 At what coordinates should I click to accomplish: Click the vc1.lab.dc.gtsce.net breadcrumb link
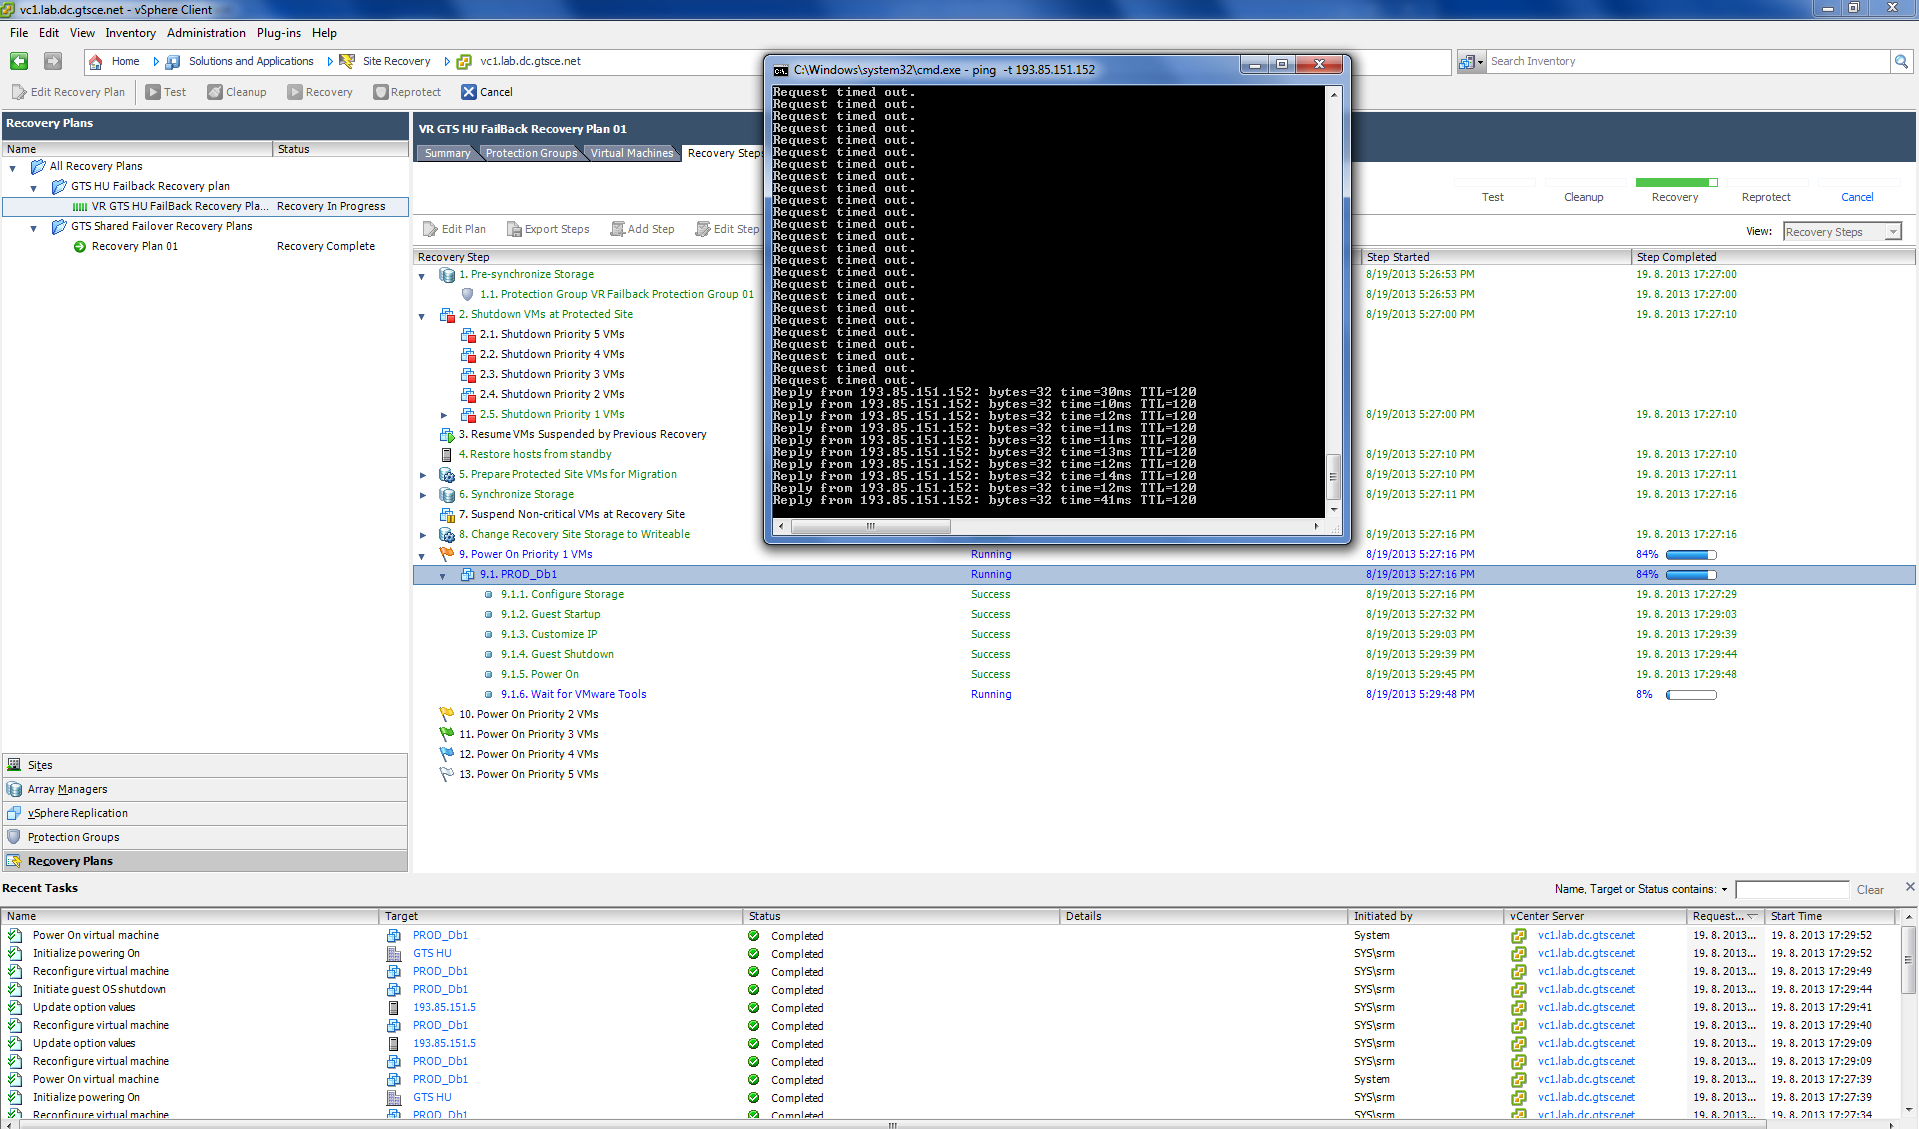[x=530, y=62]
